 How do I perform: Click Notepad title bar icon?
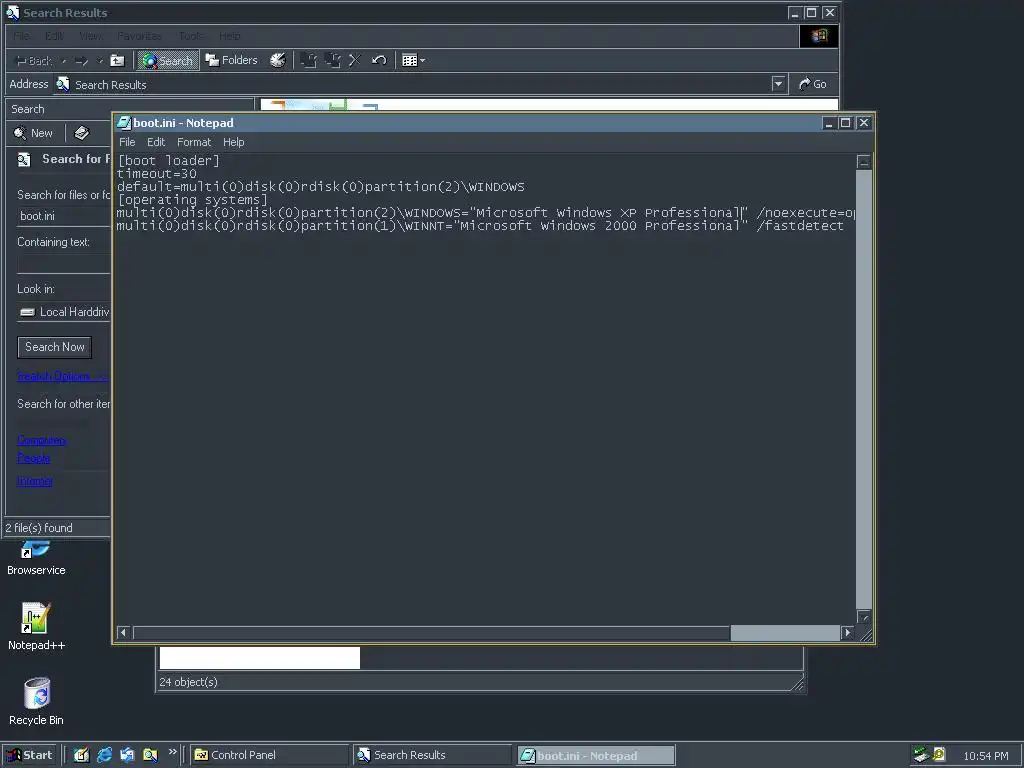[123, 123]
